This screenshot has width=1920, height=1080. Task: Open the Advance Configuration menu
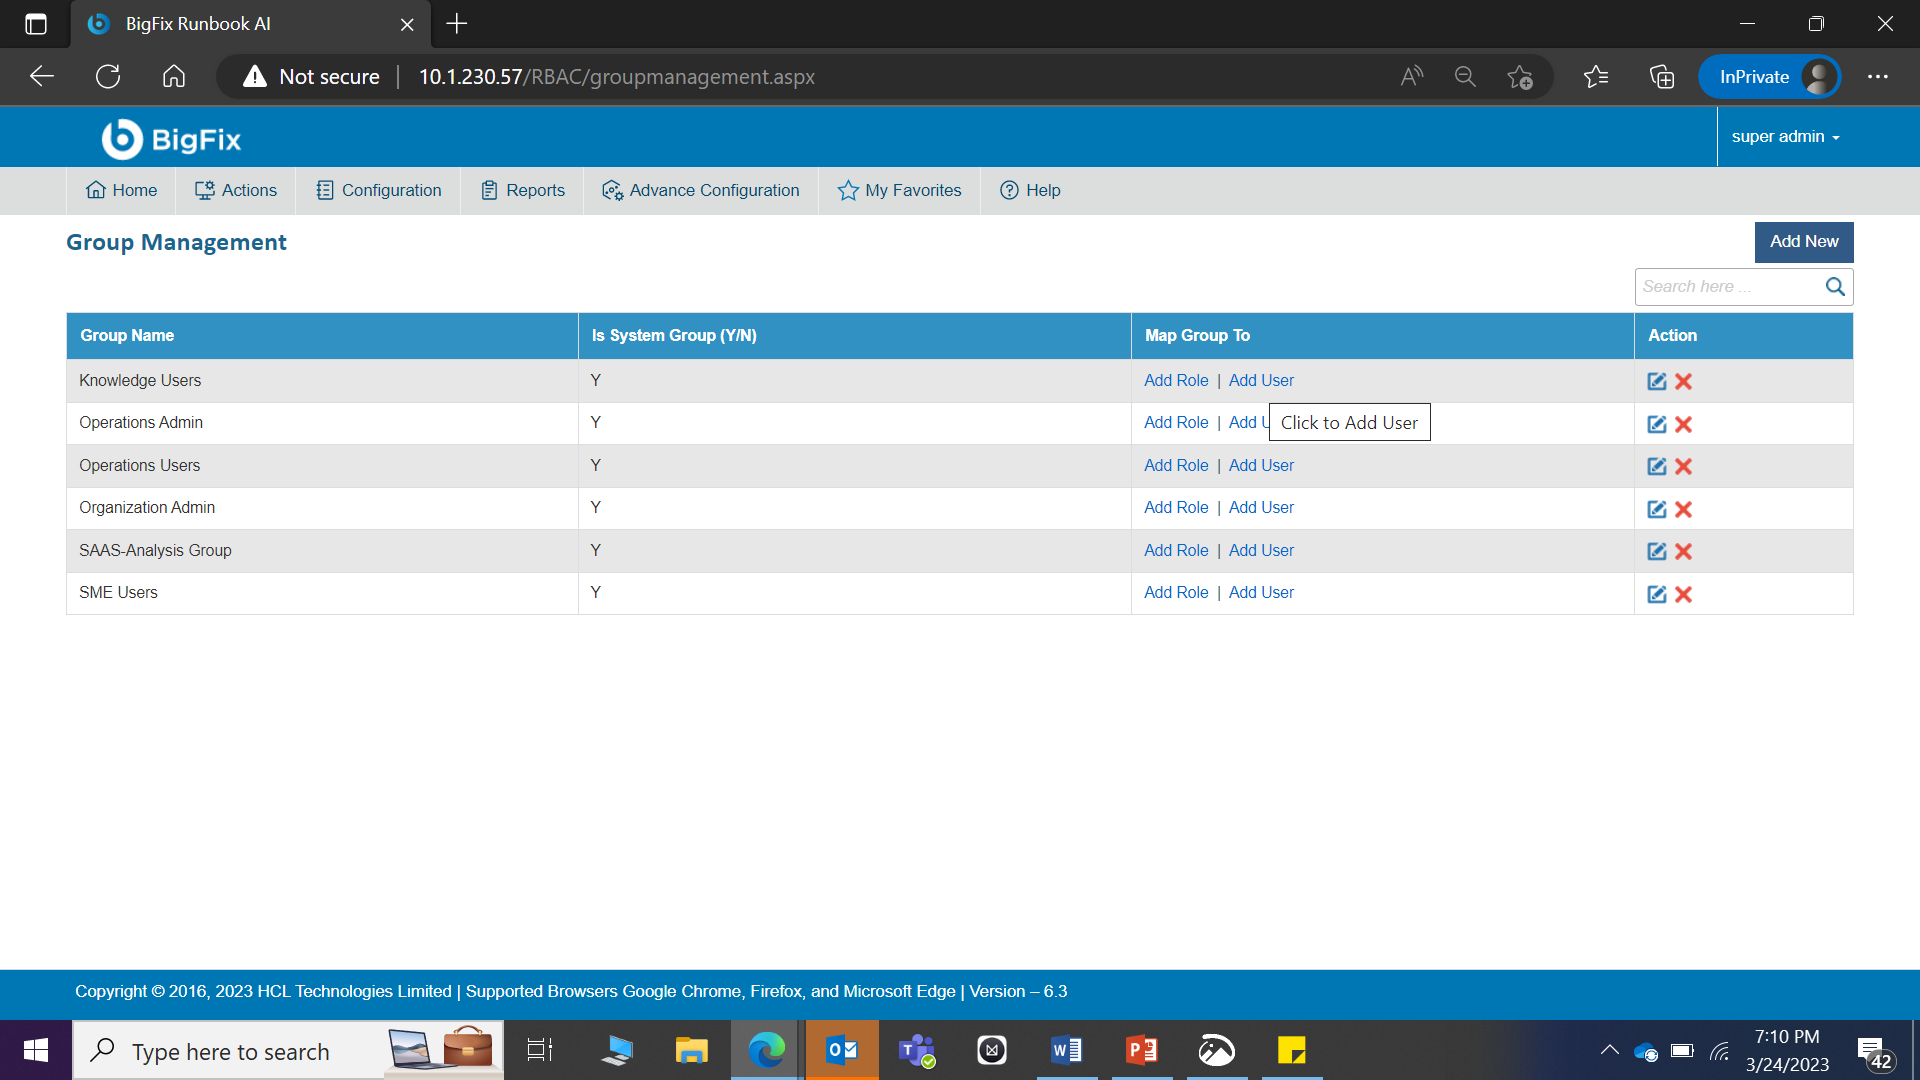701,190
